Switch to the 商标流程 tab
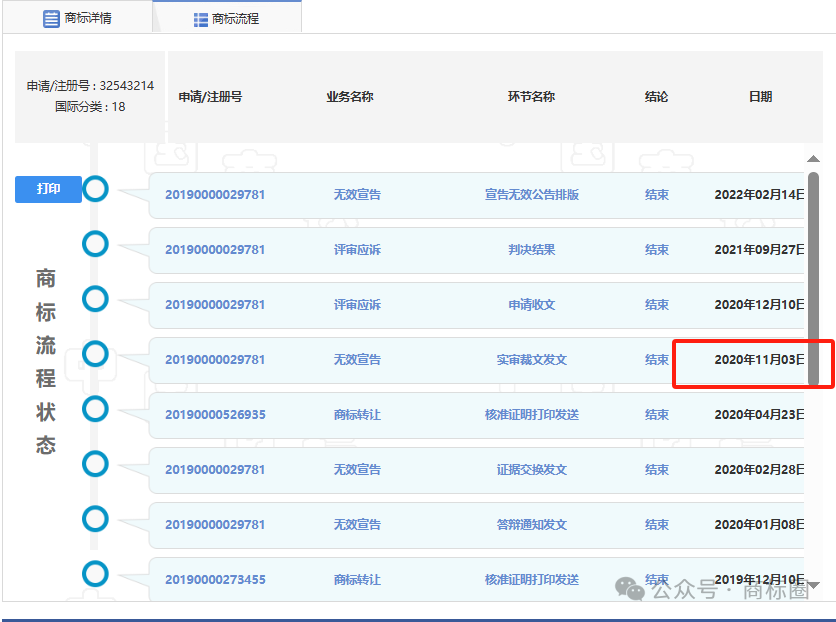836x622 pixels. point(227,18)
